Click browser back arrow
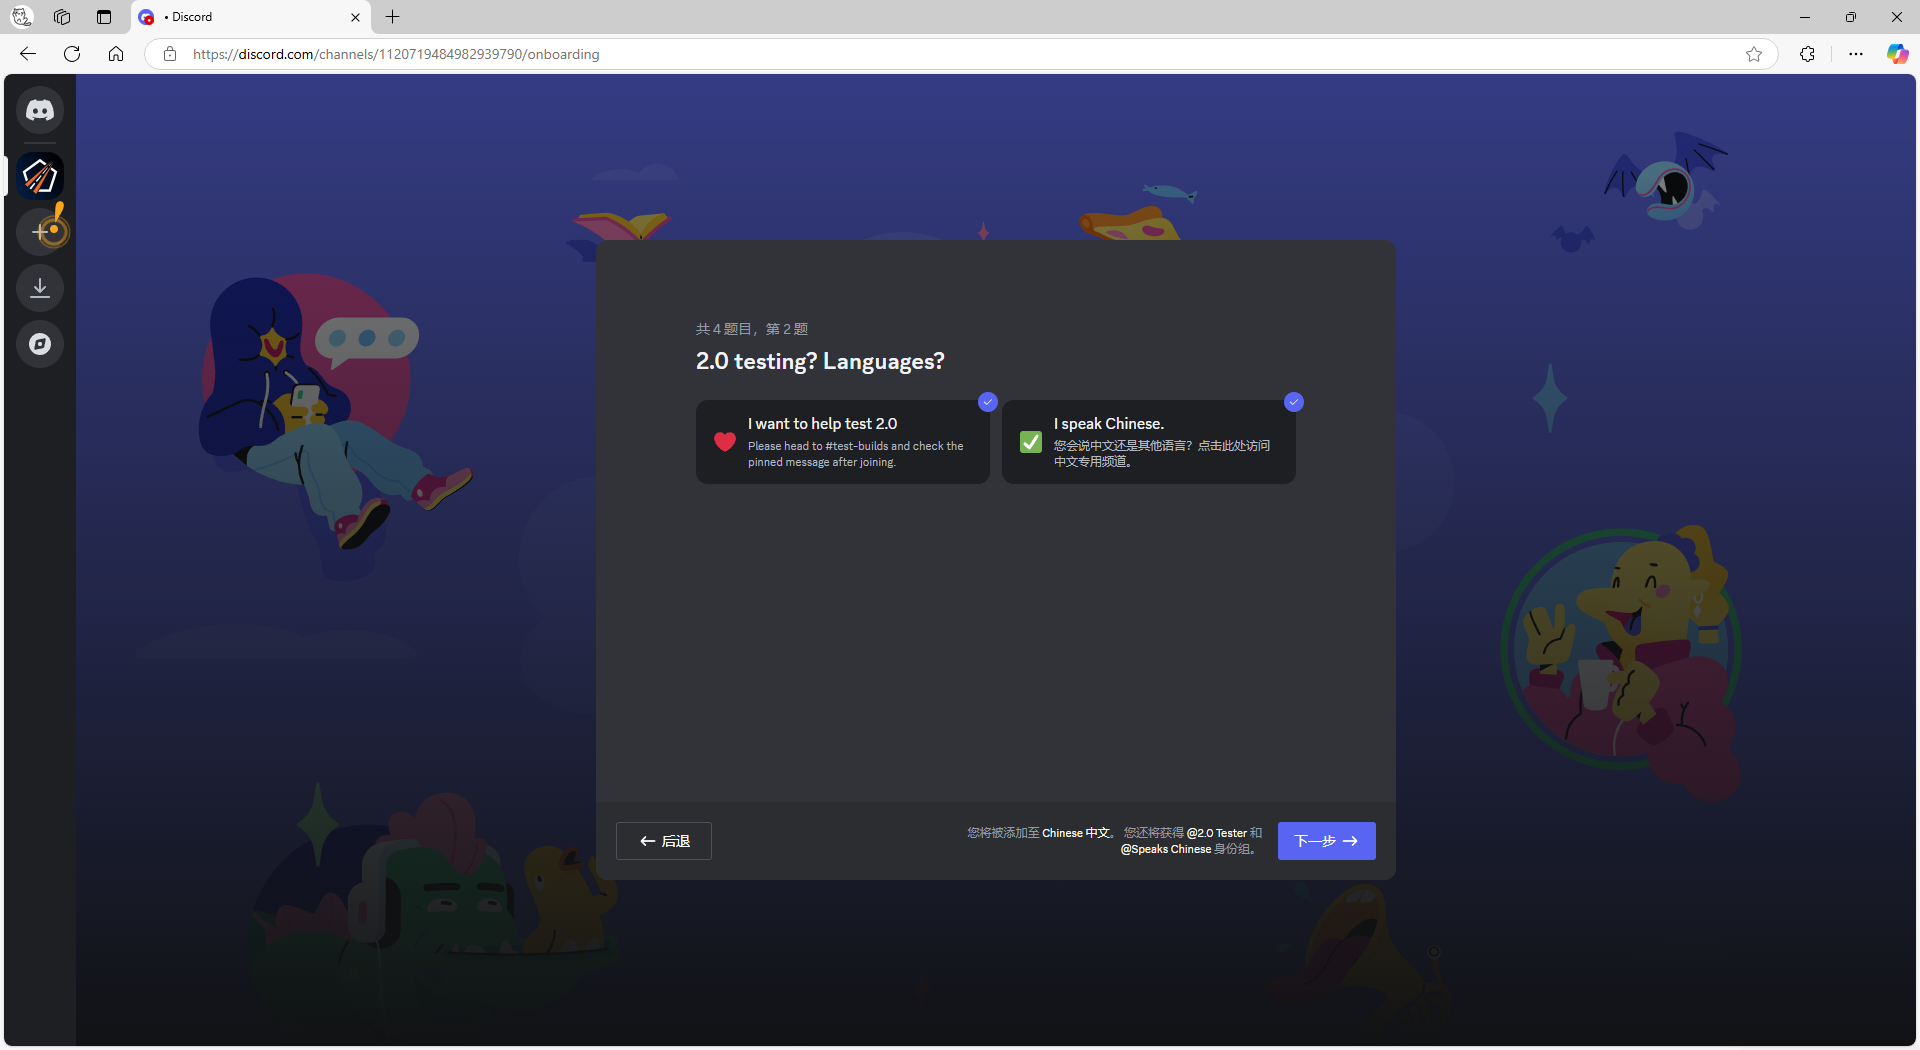The image size is (1920, 1050). 28,54
